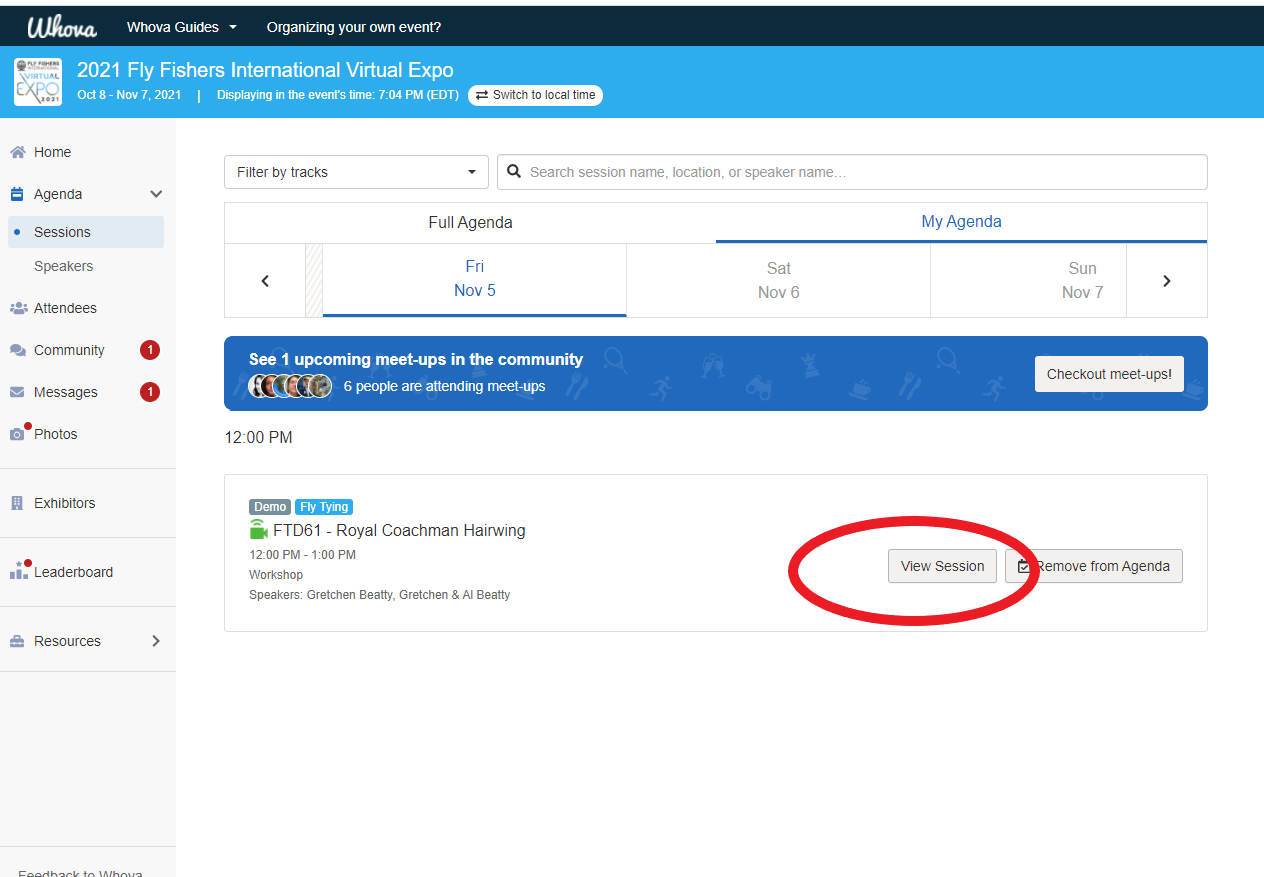
Task: Click the Community notification badge
Action: pos(150,350)
